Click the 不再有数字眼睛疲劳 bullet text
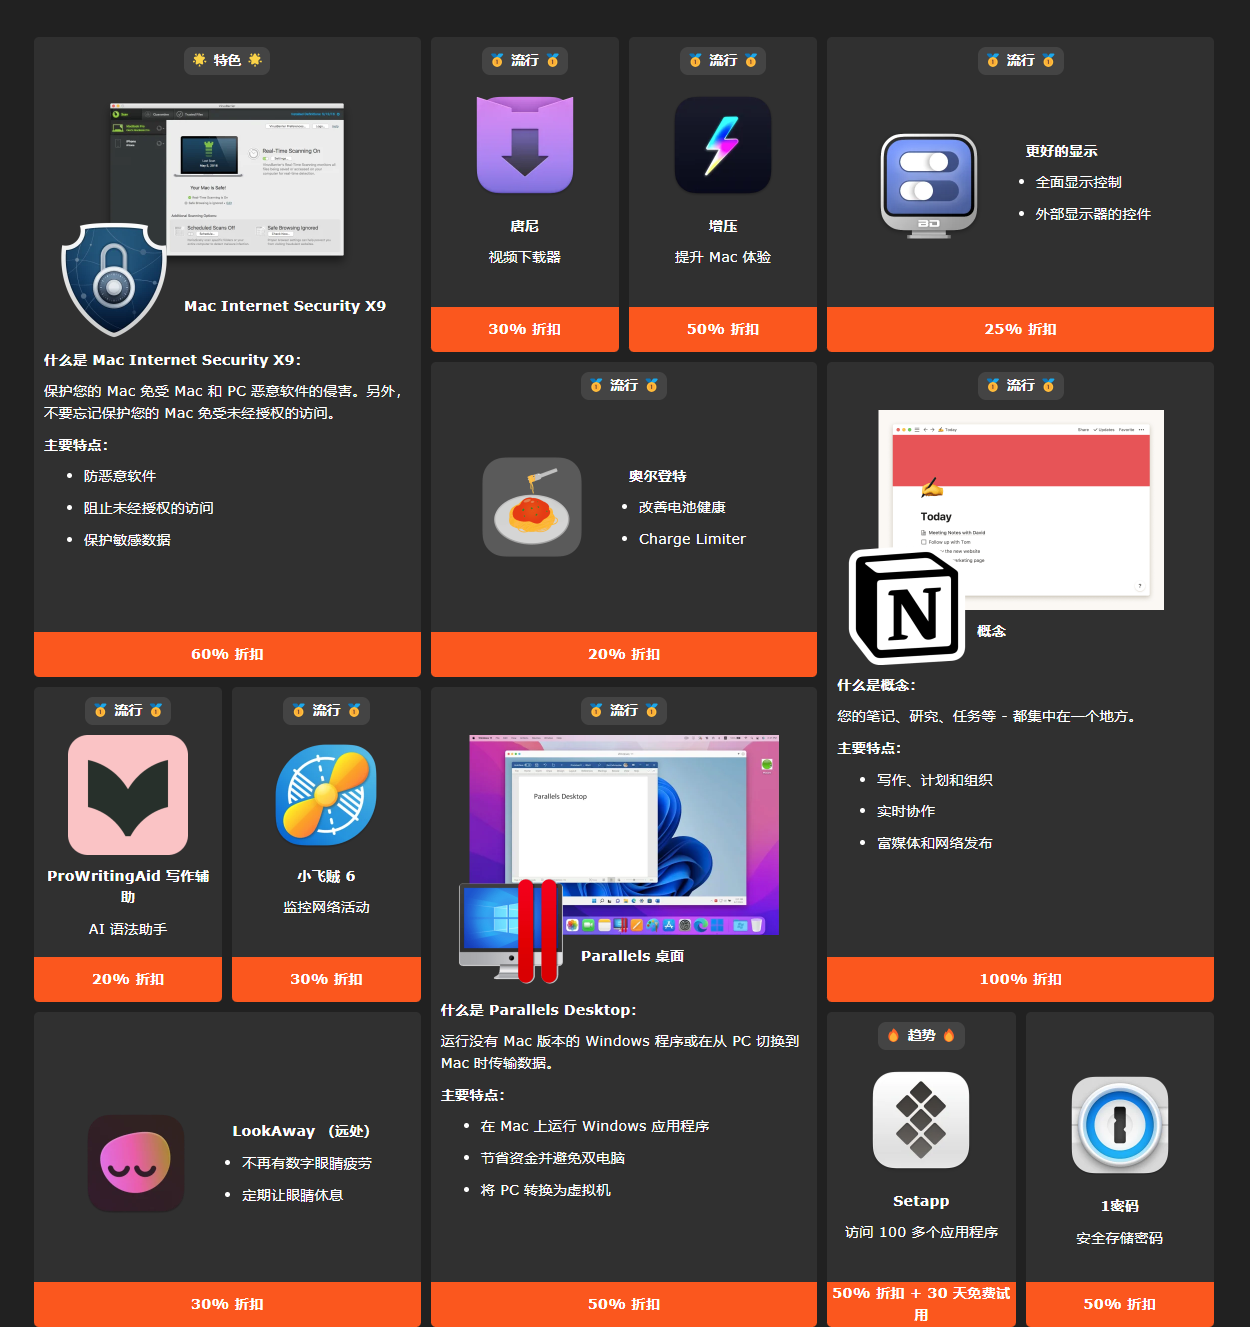The height and width of the screenshot is (1327, 1250). [307, 1163]
